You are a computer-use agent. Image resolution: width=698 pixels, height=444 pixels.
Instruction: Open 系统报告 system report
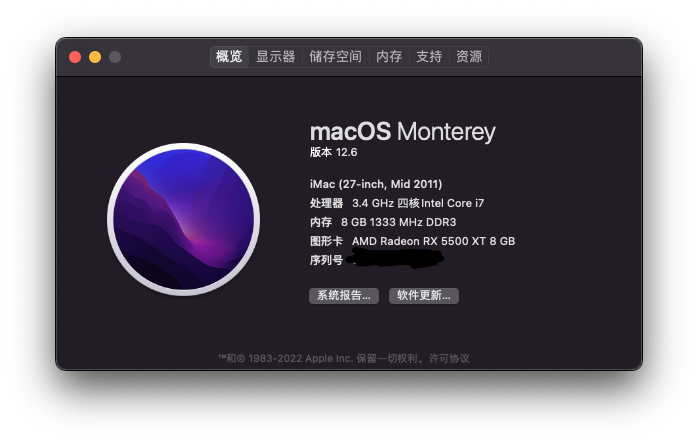[x=344, y=296]
